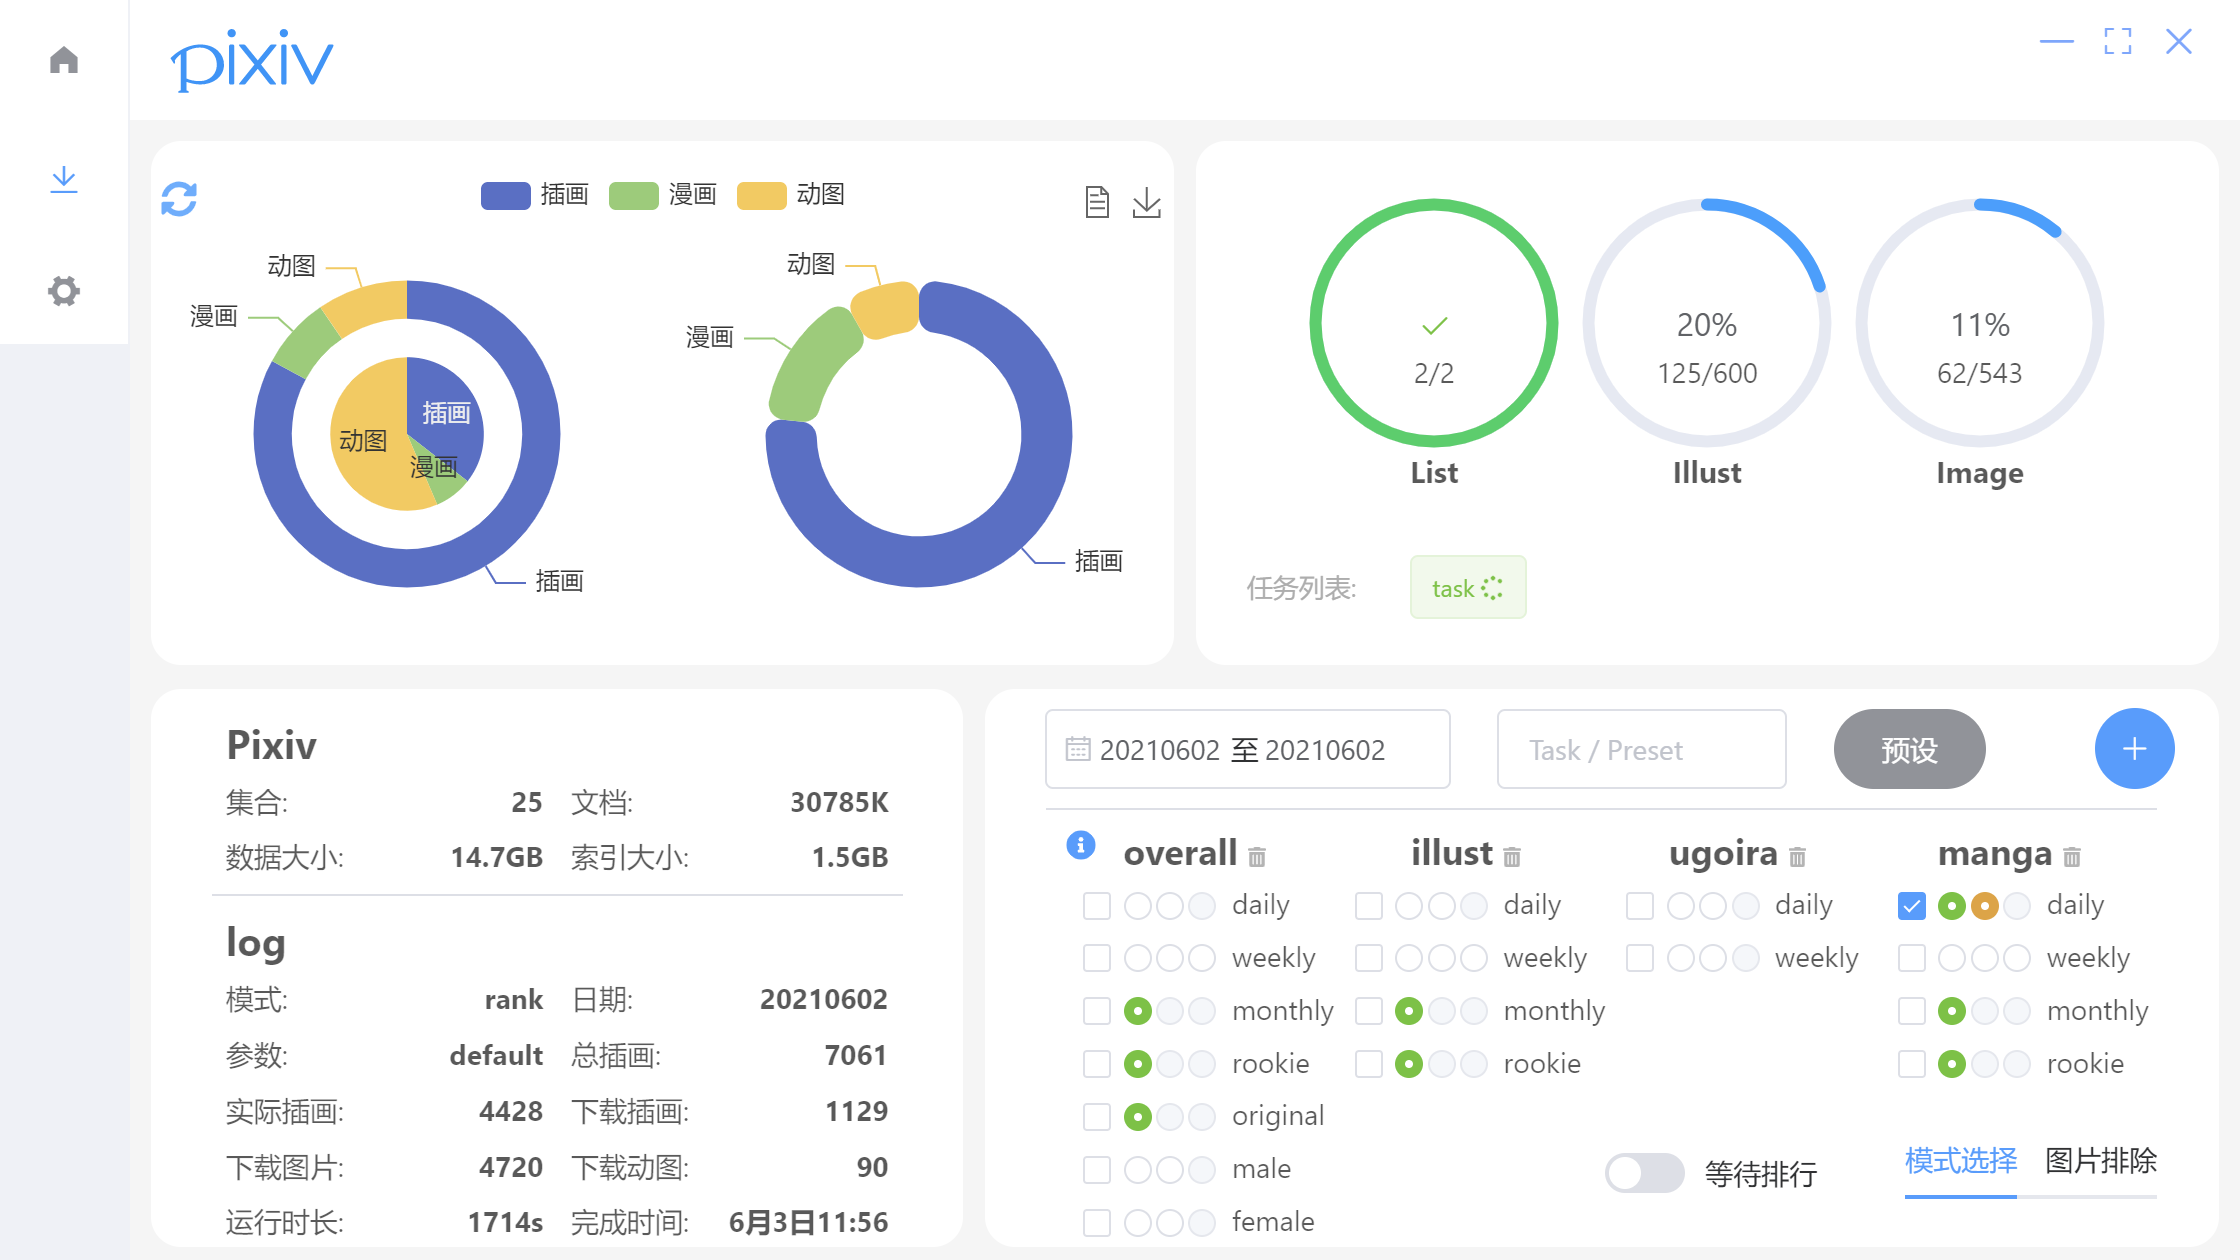Click the trash icon beside manga
The image size is (2240, 1260).
2072,857
